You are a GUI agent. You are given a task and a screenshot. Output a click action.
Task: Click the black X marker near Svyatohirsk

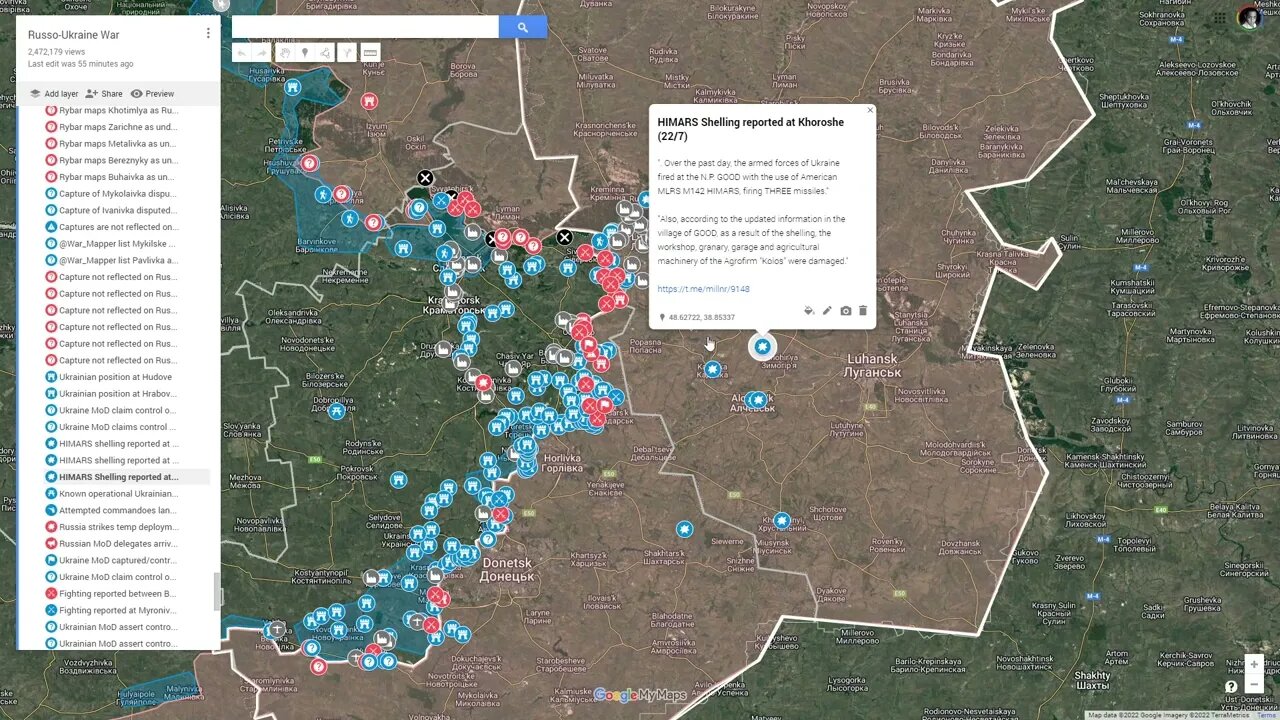coord(425,178)
